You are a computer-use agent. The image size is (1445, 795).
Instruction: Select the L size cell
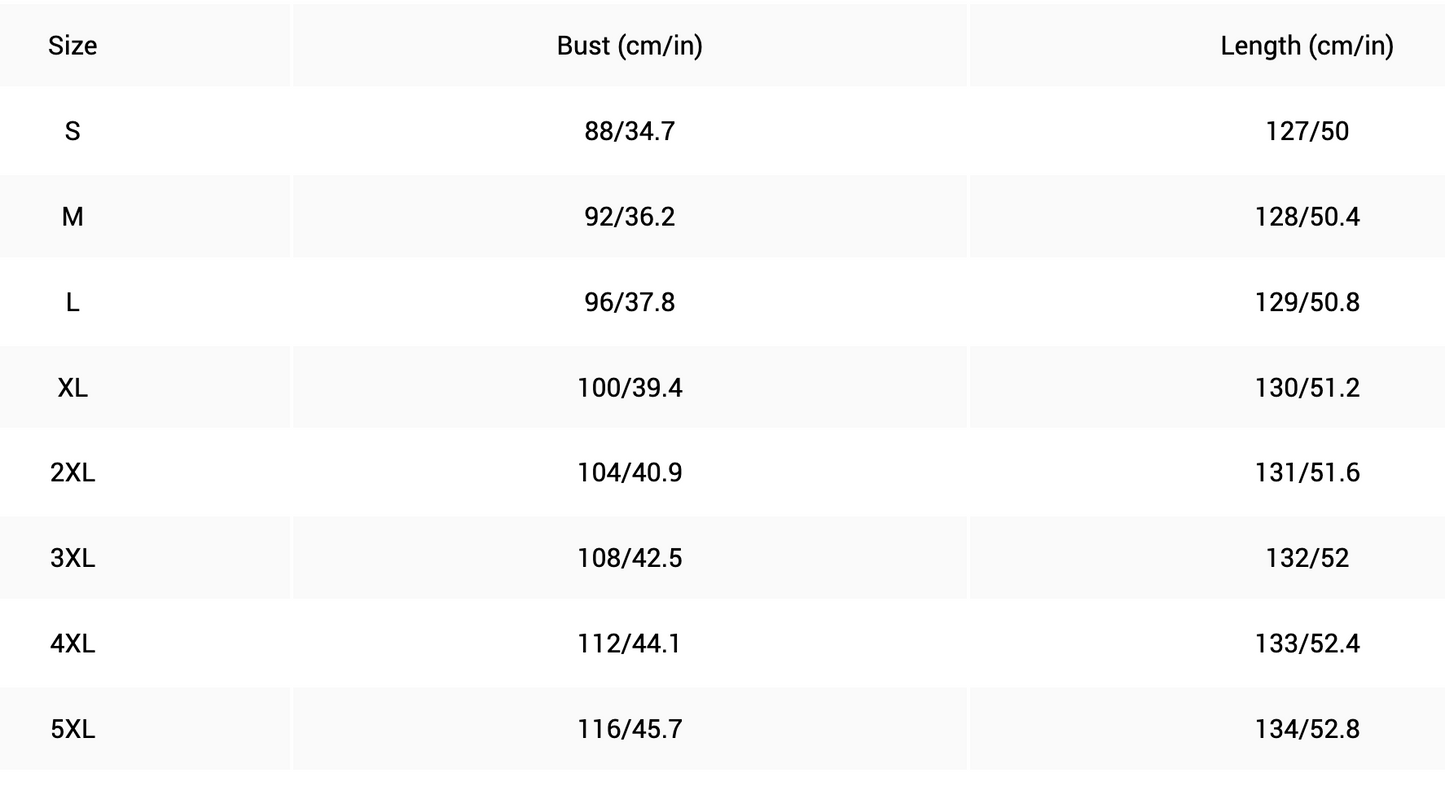[x=72, y=302]
